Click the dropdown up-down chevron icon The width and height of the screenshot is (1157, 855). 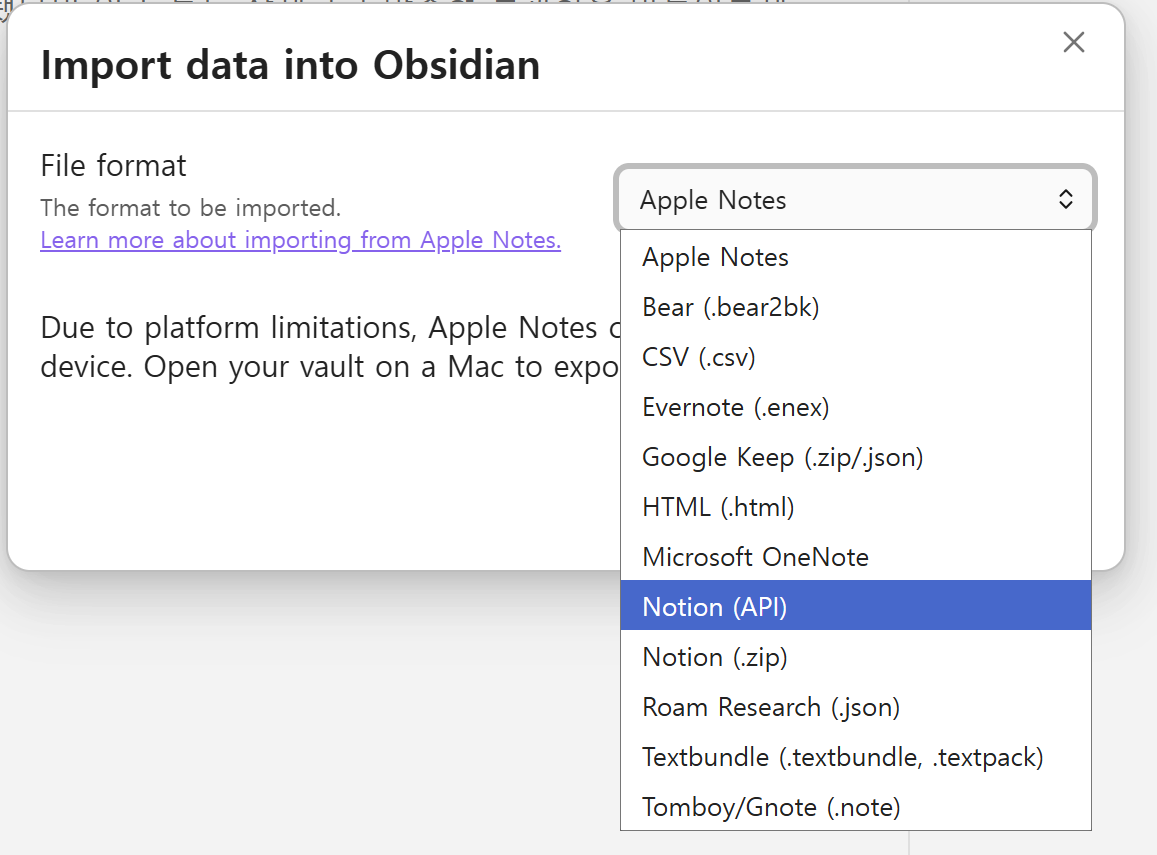pos(1066,199)
